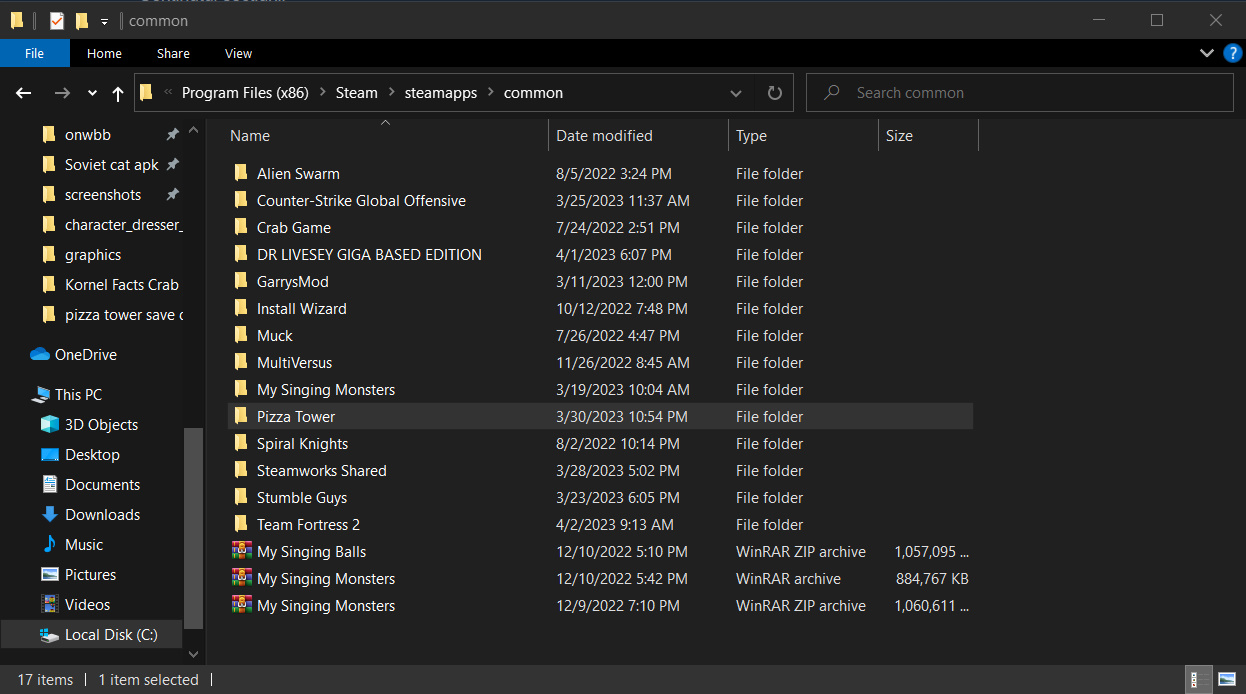Expand the ribbon with the chevron
The height and width of the screenshot is (694, 1246).
(x=1206, y=53)
